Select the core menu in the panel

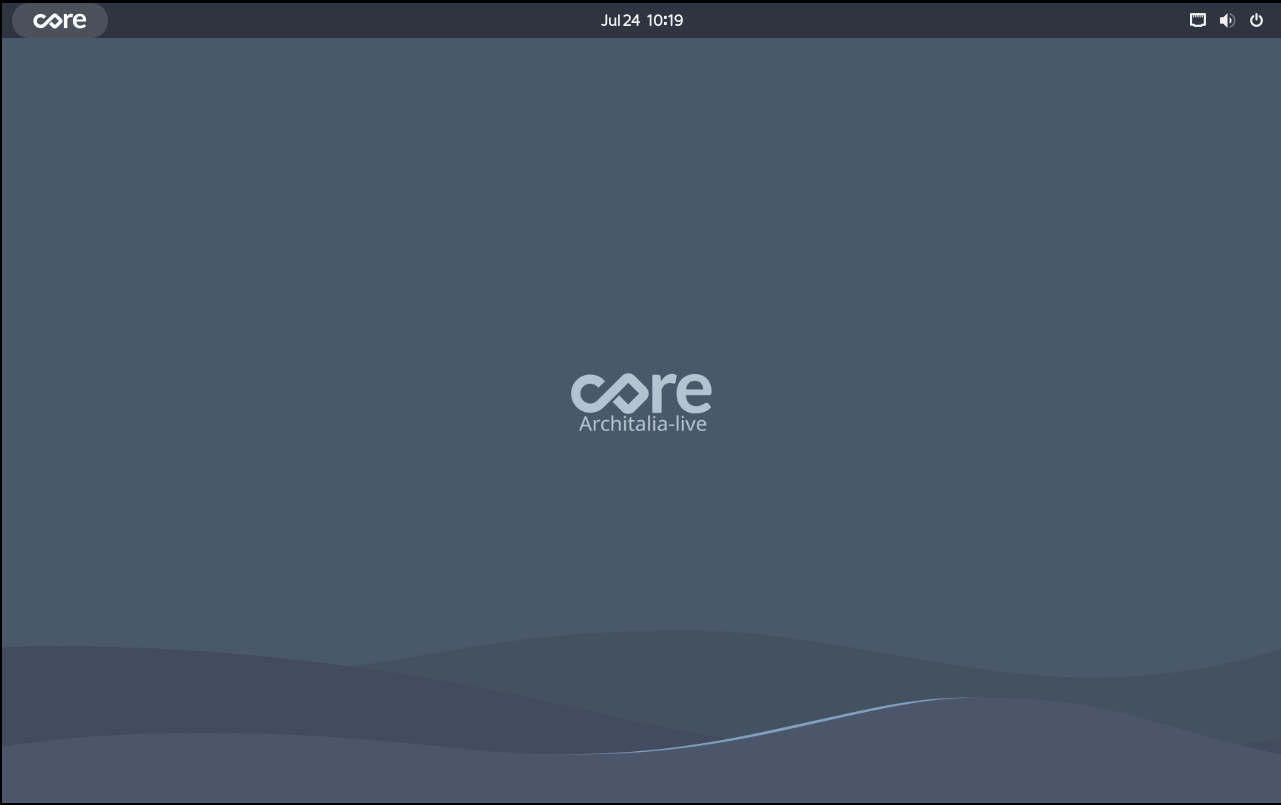coord(59,20)
